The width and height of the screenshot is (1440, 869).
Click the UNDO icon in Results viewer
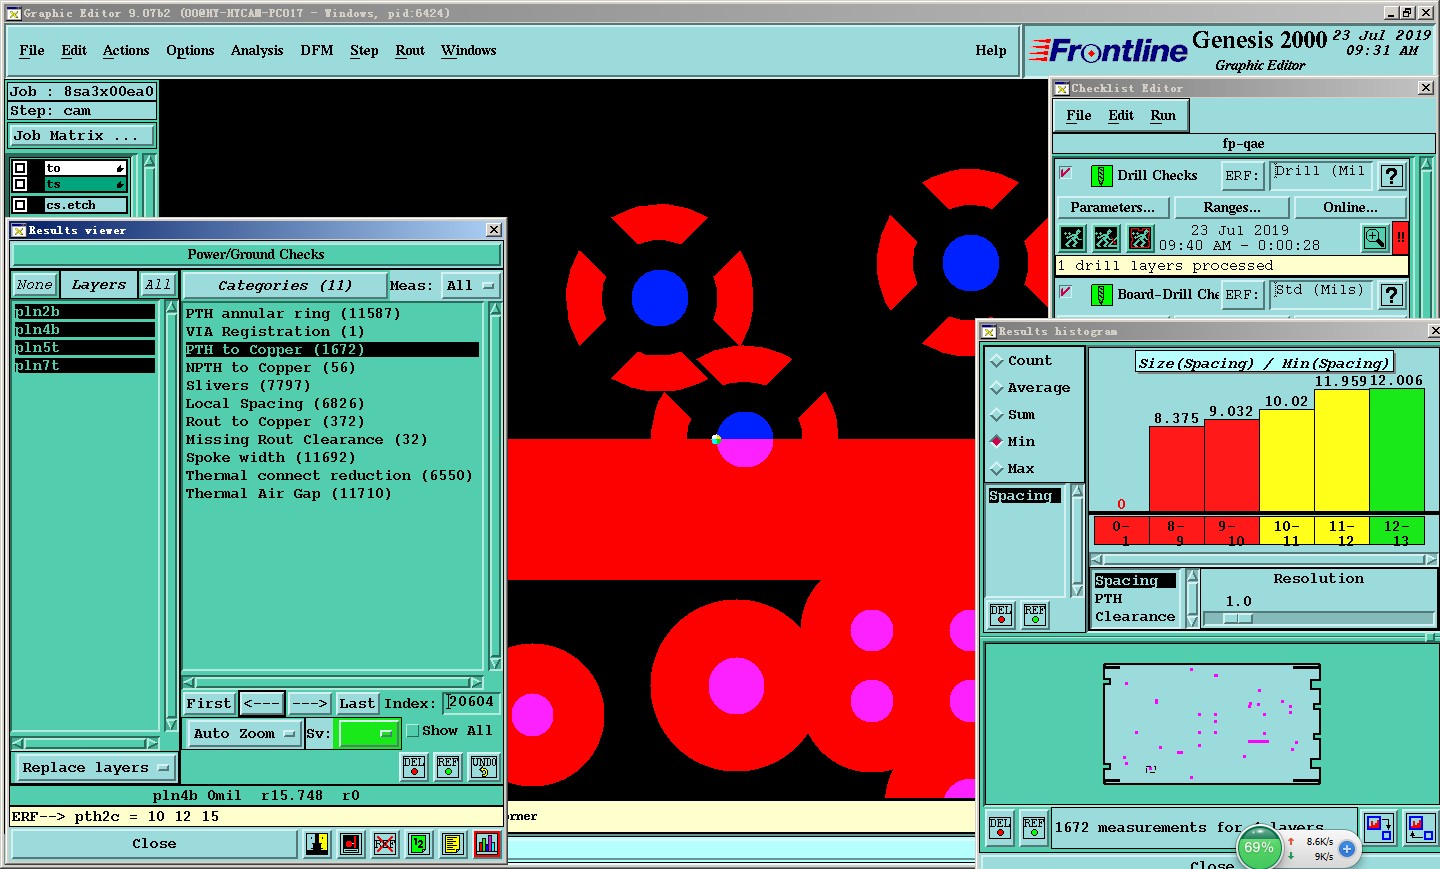point(484,767)
